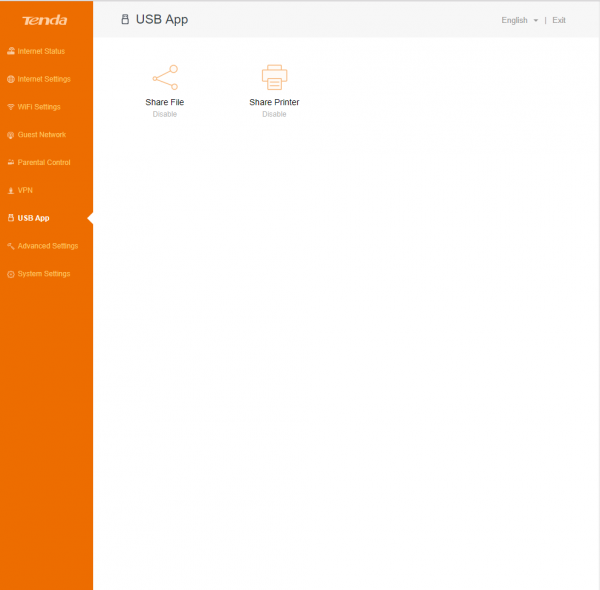
Task: Click the Internet Status sidebar icon
Action: 11,51
